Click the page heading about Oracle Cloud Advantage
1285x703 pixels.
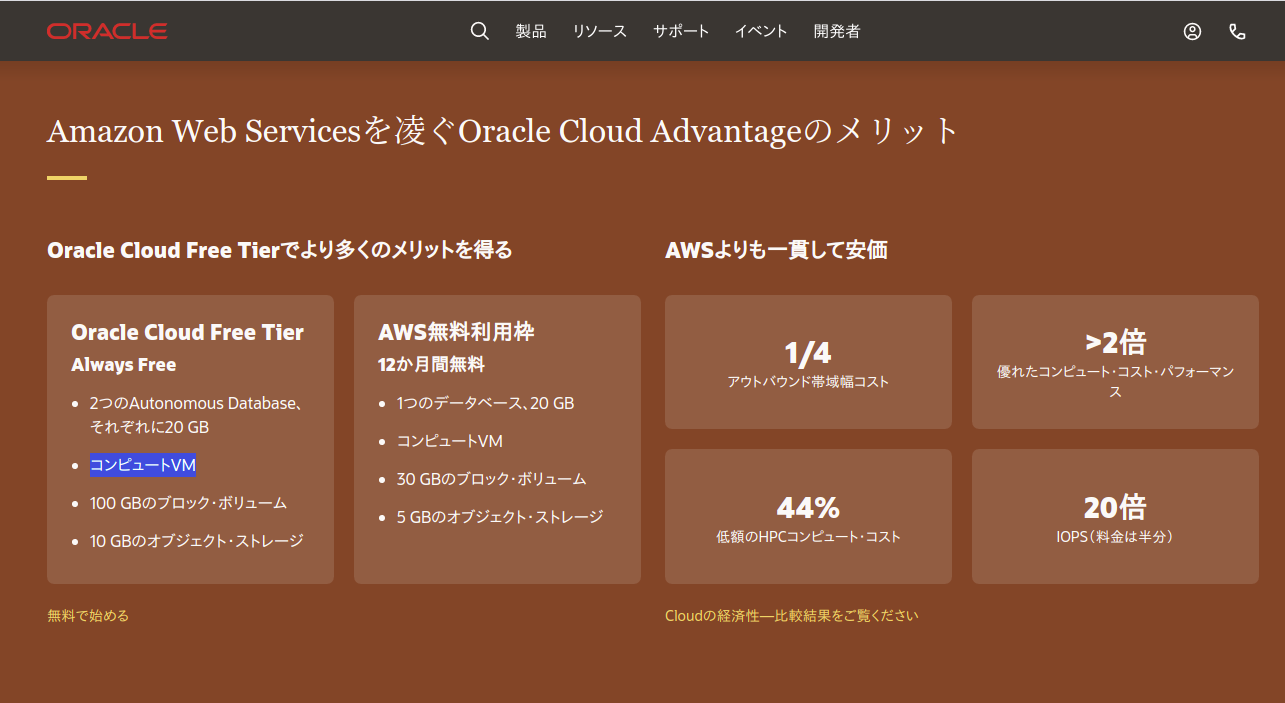pos(502,131)
